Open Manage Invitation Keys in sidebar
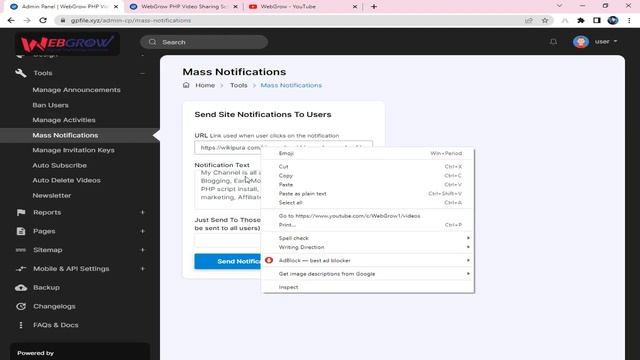This screenshot has height=360, width=640. click(x=73, y=150)
